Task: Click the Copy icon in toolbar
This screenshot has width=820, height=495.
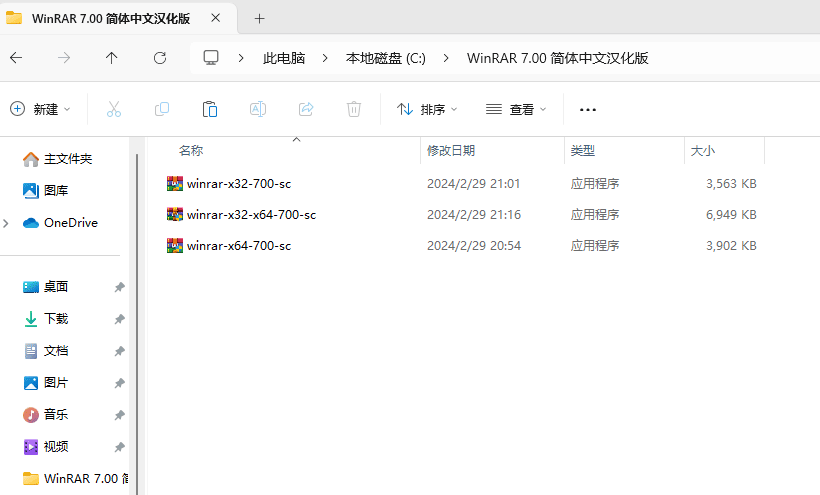Action: (162, 109)
